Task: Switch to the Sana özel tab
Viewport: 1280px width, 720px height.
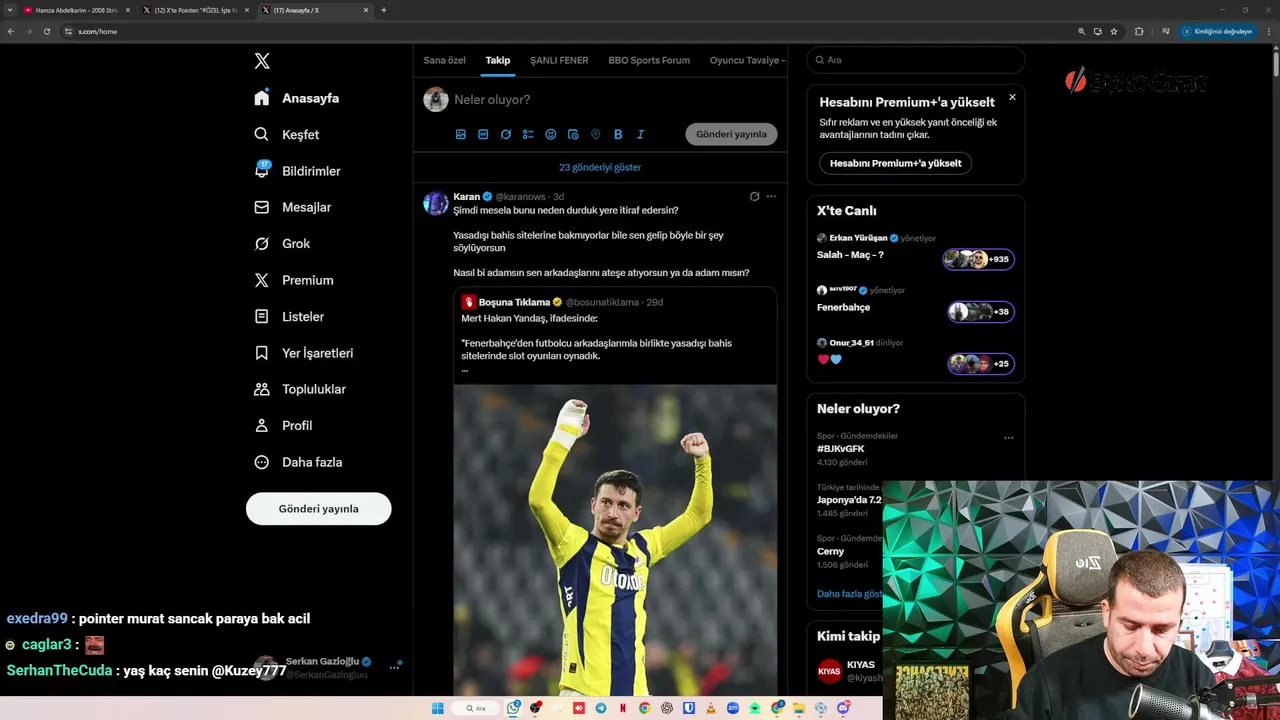Action: click(x=444, y=60)
